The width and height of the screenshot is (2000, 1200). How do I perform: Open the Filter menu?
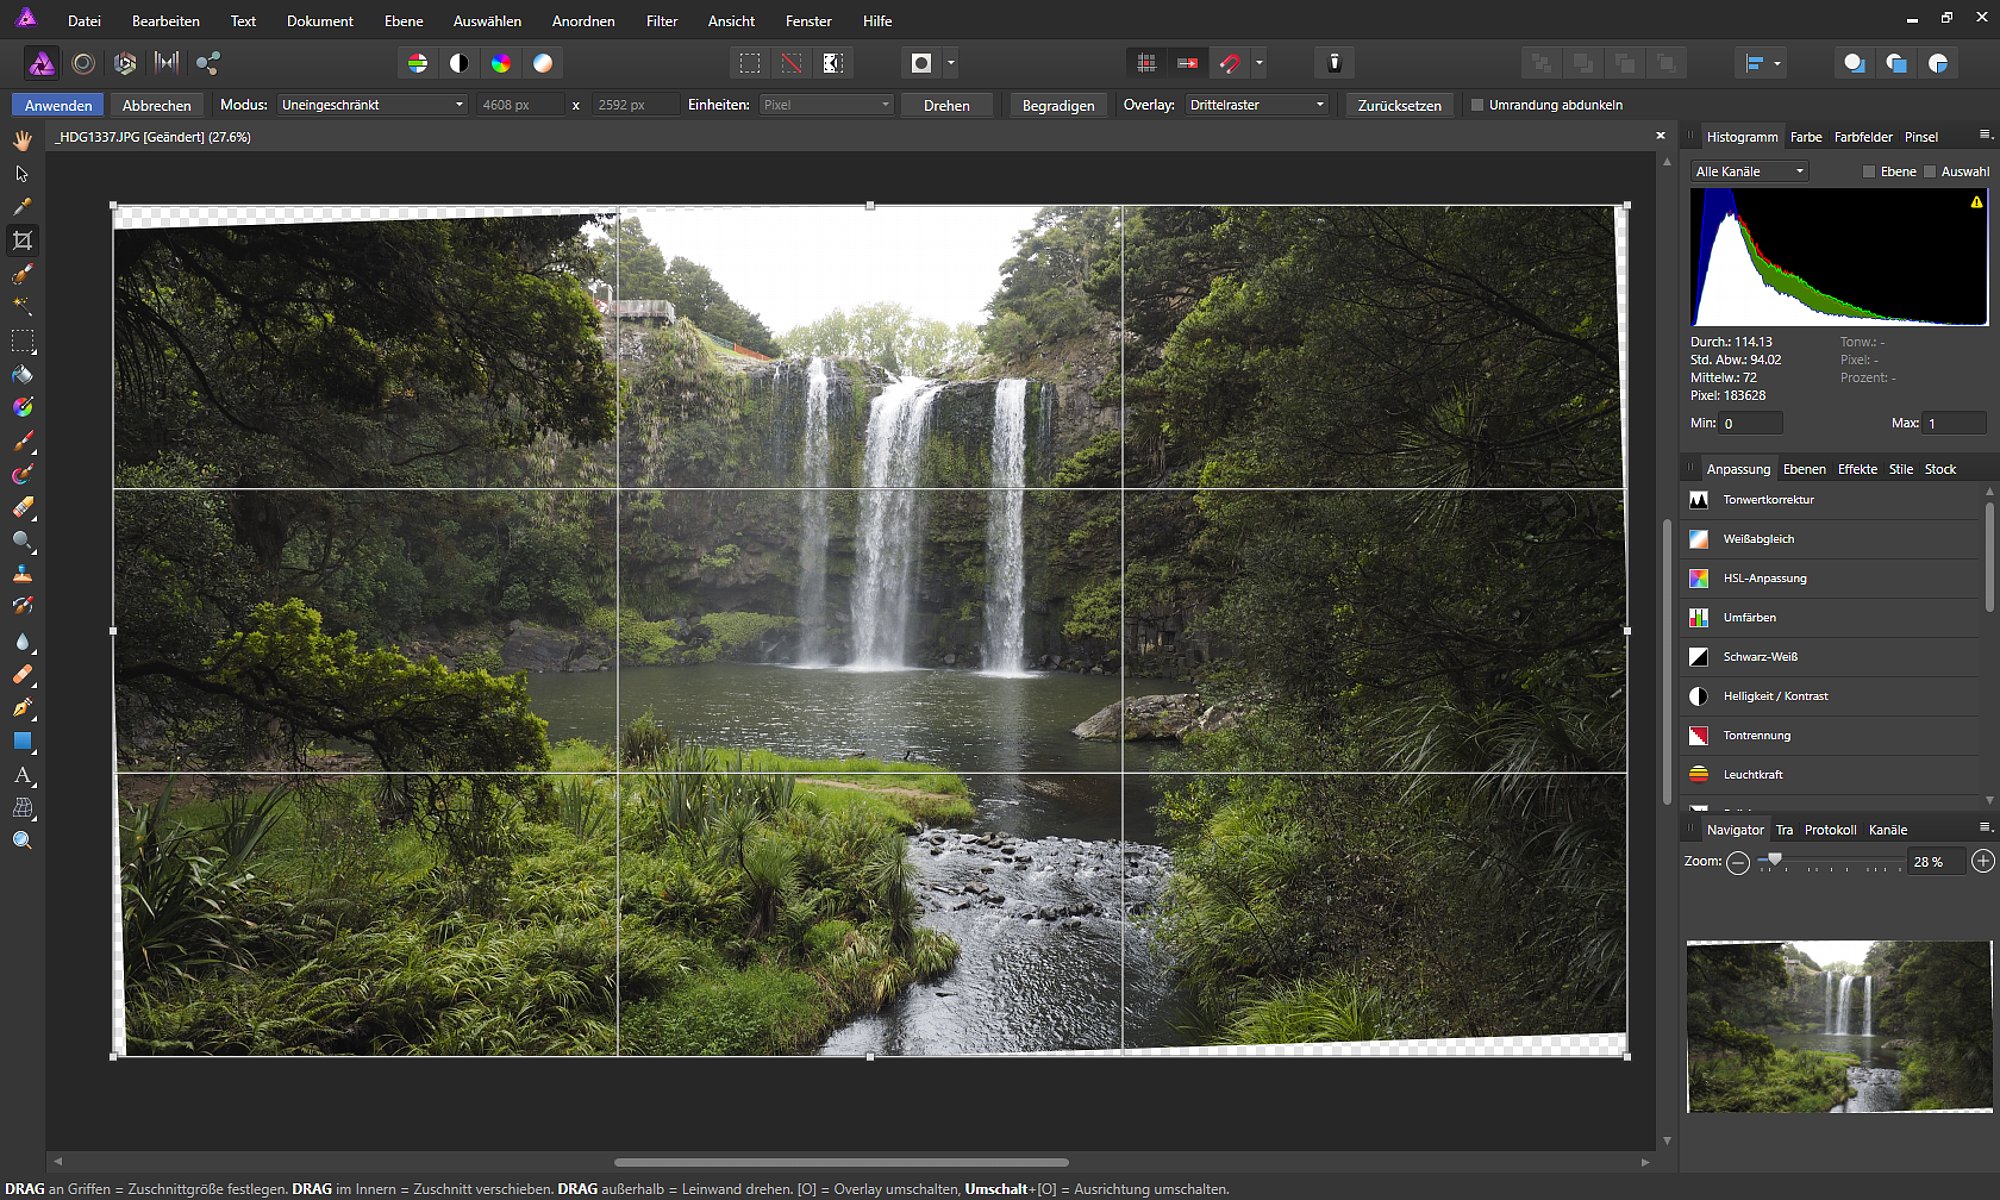coord(661,20)
